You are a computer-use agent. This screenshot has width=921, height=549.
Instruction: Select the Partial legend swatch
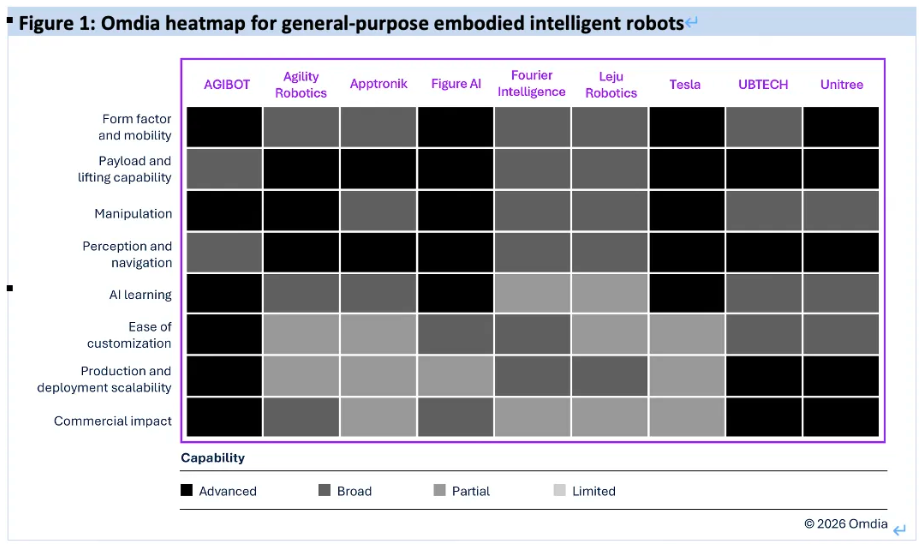coord(440,490)
